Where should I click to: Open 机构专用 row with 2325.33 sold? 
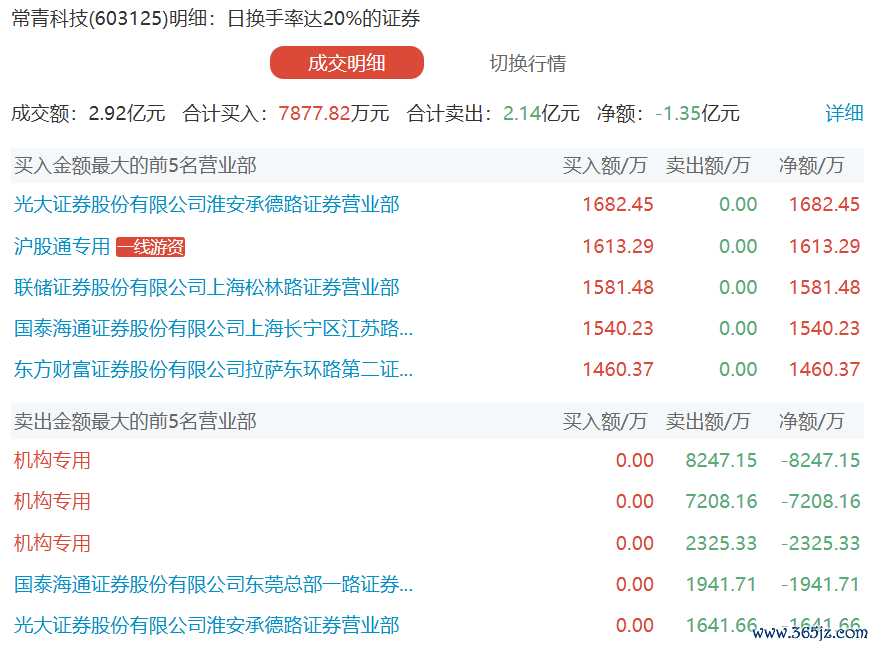(52, 543)
